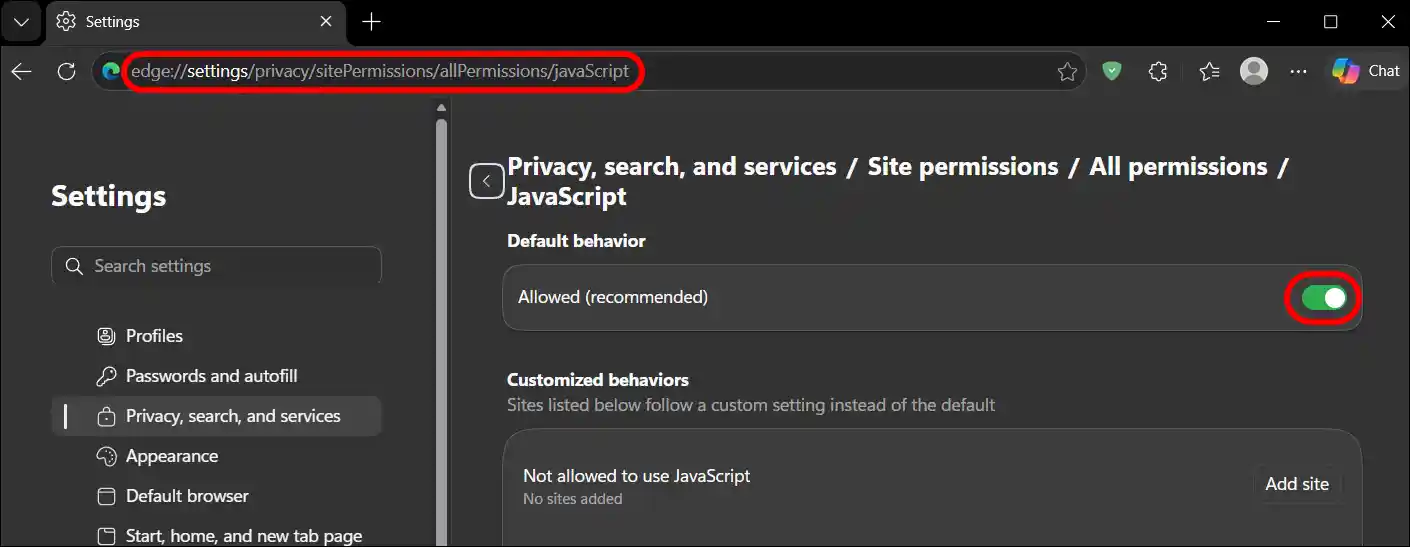Turn off the Allowed (recommended) JavaScript toggle
Screen dimensions: 1410x547
tap(1324, 297)
